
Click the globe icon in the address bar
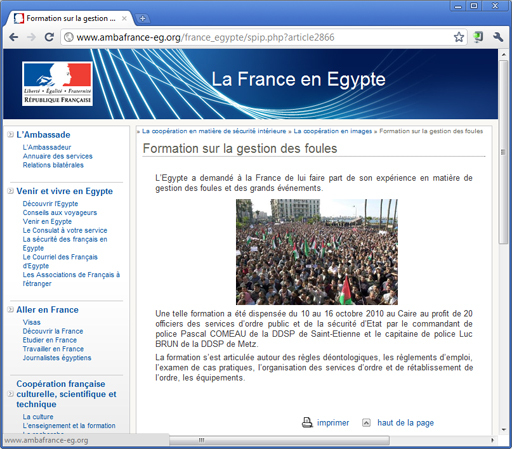tap(69, 37)
